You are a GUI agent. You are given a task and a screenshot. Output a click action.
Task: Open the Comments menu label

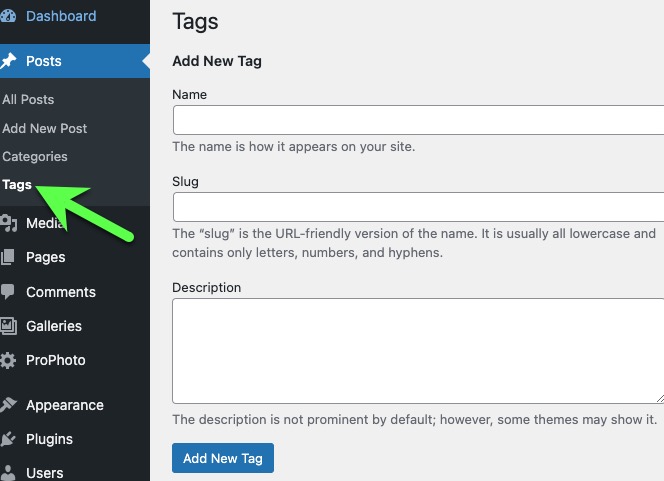click(x=61, y=292)
